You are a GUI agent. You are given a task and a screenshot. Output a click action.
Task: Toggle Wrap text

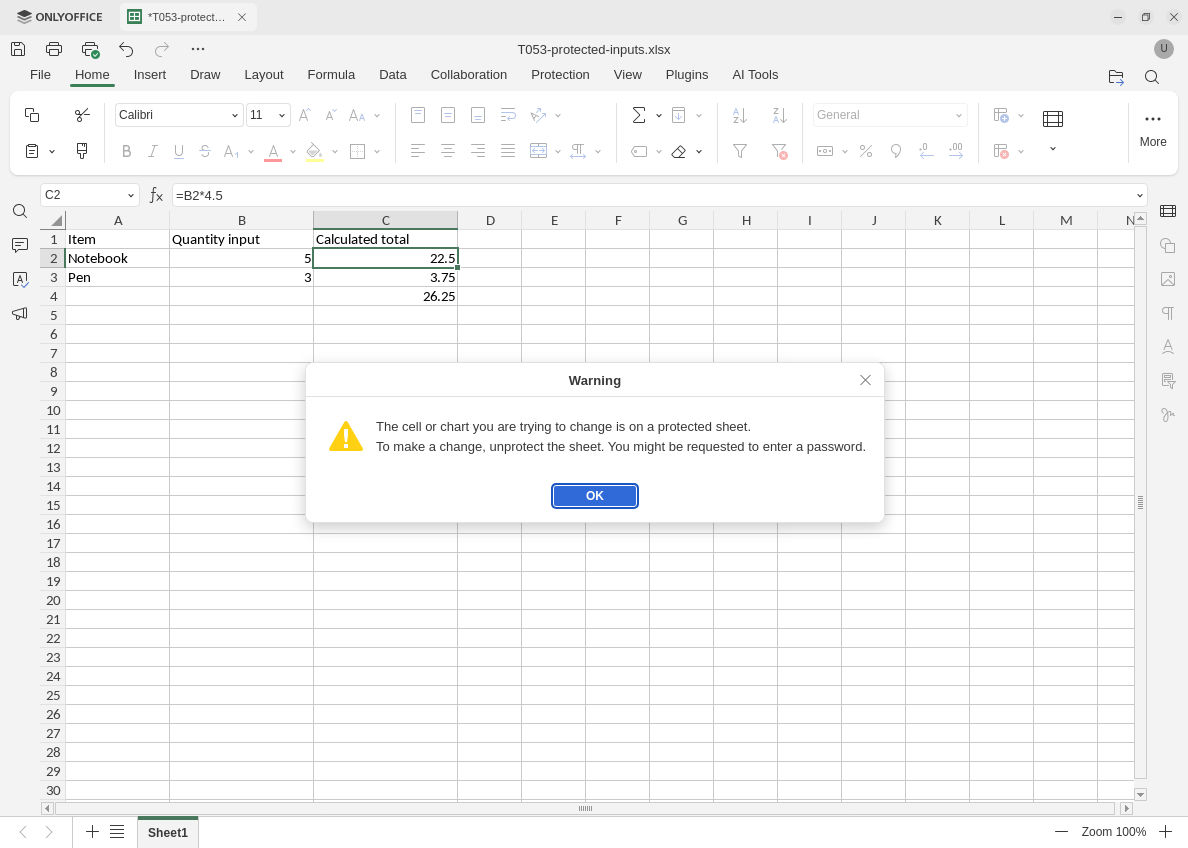point(508,114)
